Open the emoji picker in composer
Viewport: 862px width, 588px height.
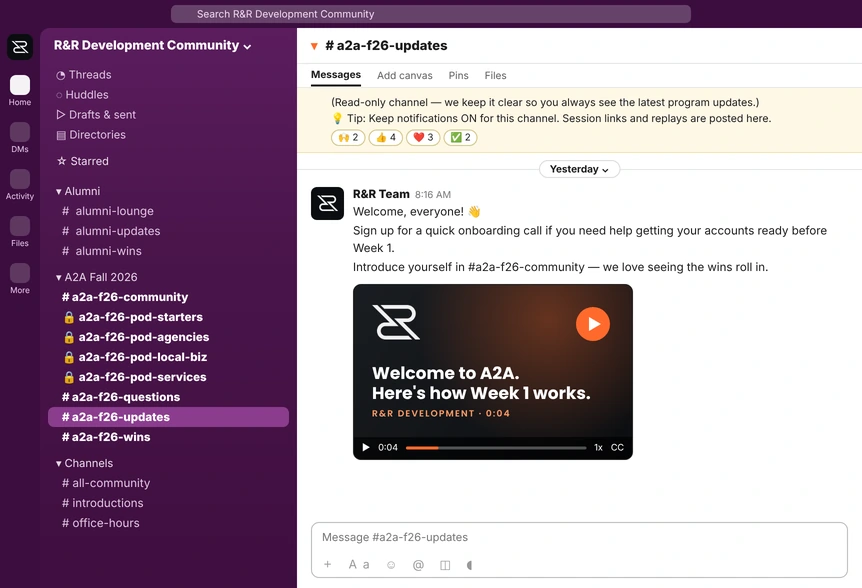391,565
